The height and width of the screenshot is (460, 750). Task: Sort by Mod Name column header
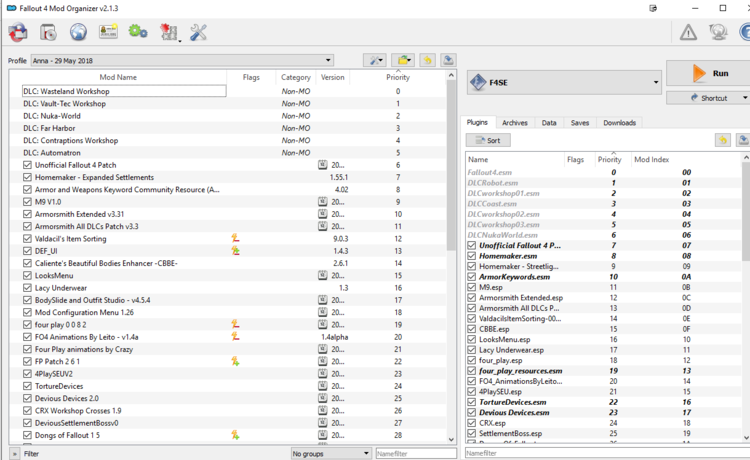[x=118, y=77]
